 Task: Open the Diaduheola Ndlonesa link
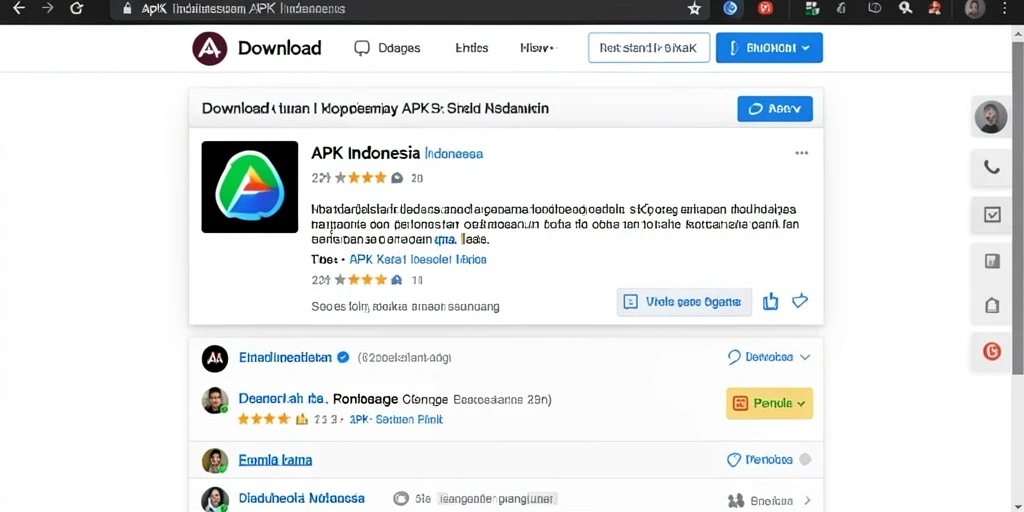pyautogui.click(x=302, y=499)
